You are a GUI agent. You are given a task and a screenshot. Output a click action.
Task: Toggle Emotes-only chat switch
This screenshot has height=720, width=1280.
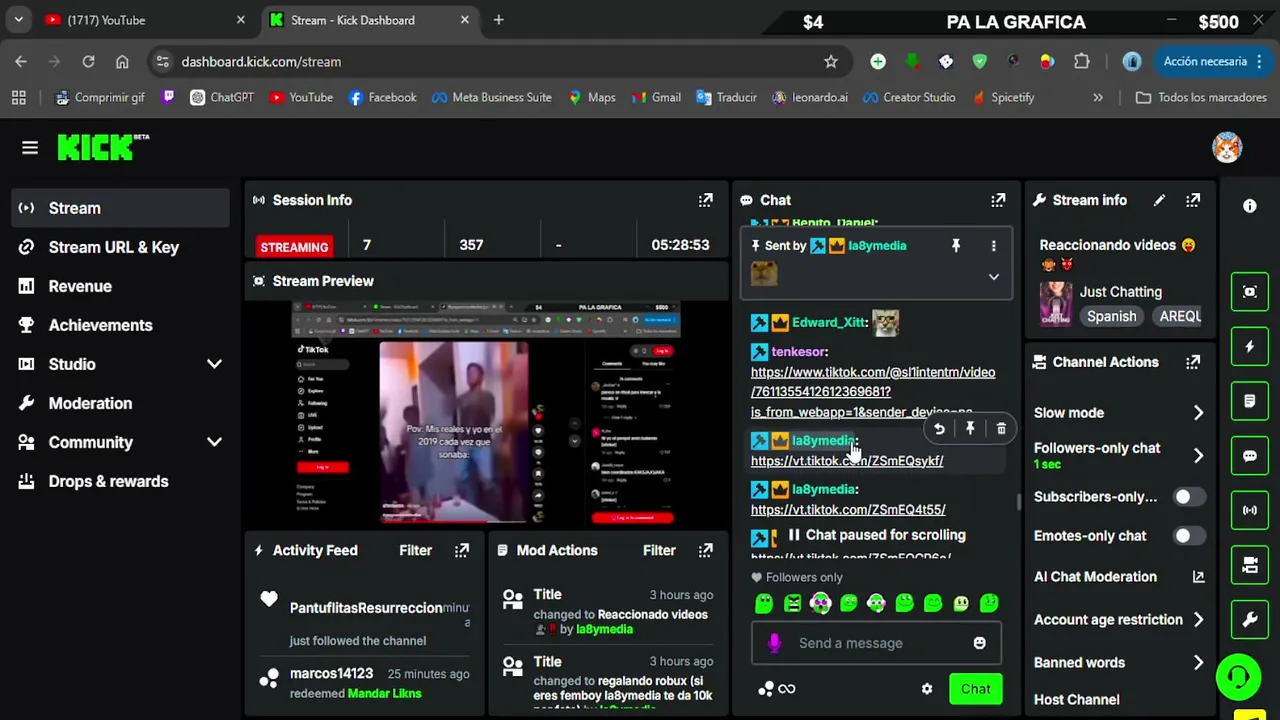(x=1189, y=536)
